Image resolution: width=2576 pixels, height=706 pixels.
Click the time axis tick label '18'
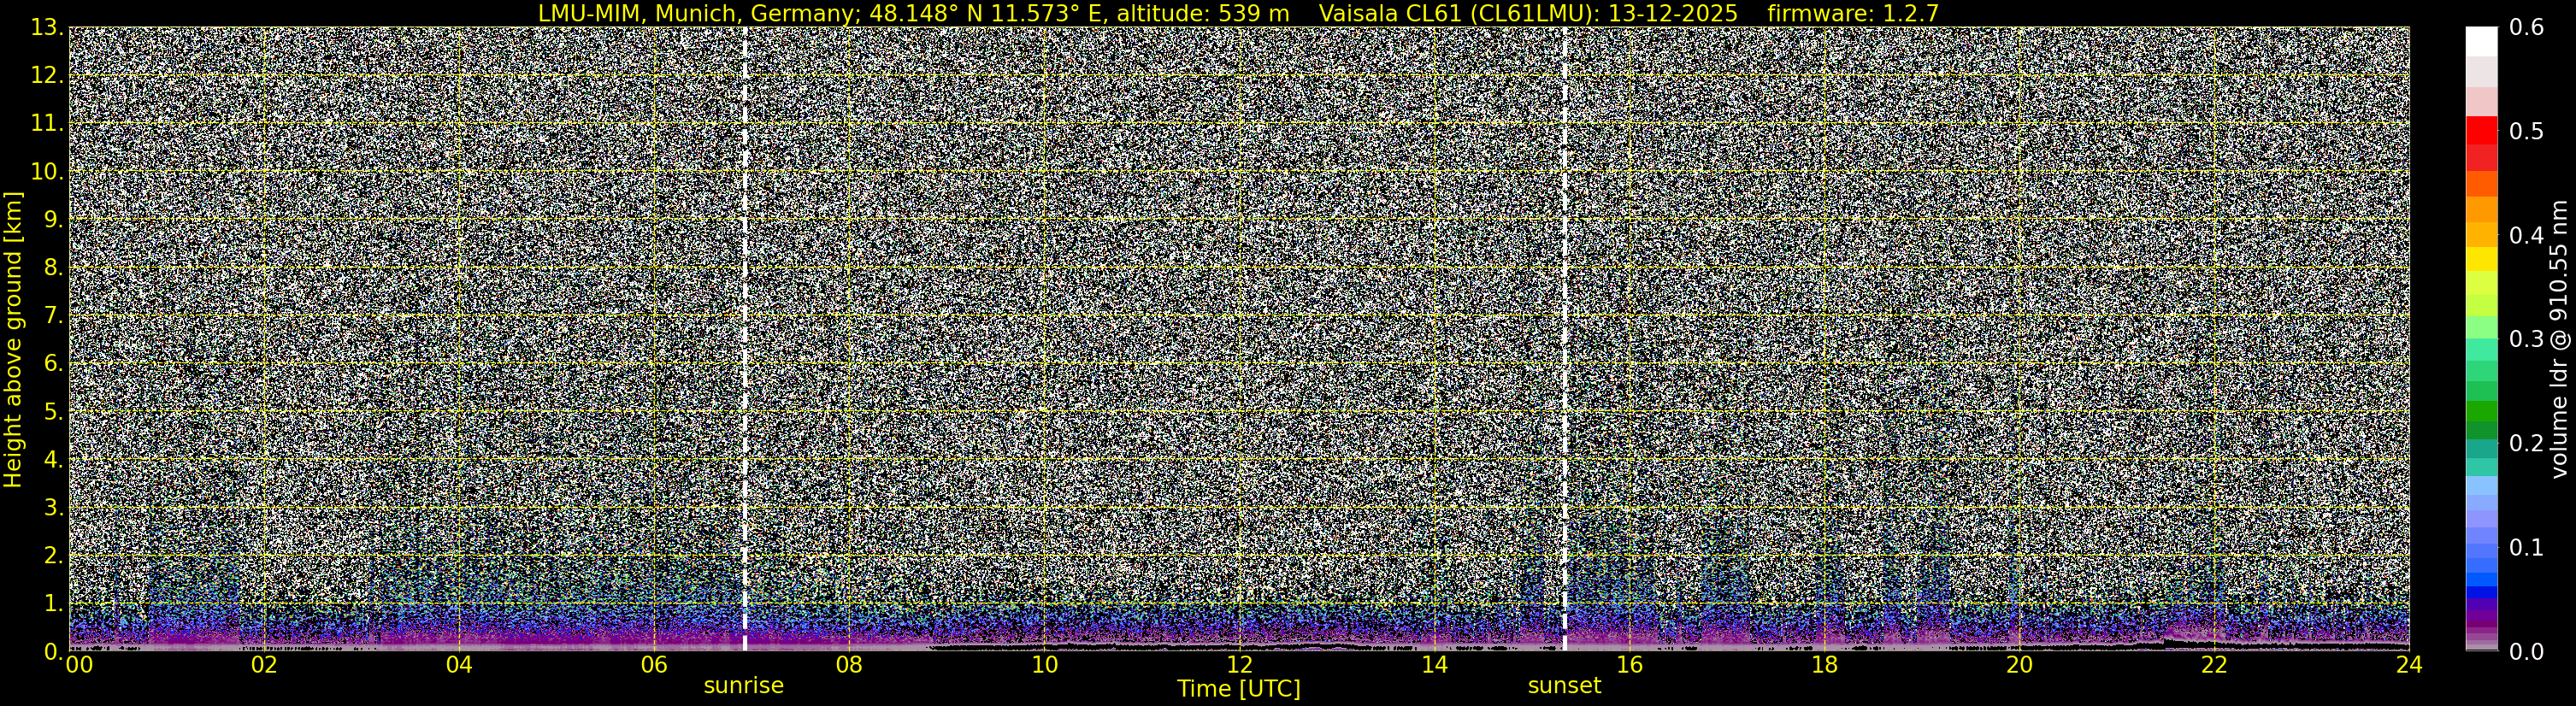pos(1824,665)
